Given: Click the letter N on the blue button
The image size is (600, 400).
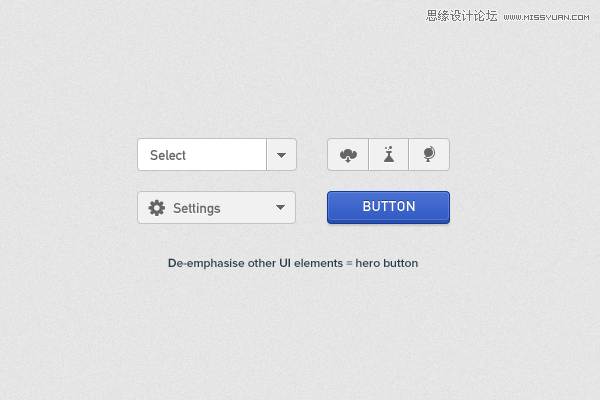Looking at the screenshot, I should click(410, 207).
